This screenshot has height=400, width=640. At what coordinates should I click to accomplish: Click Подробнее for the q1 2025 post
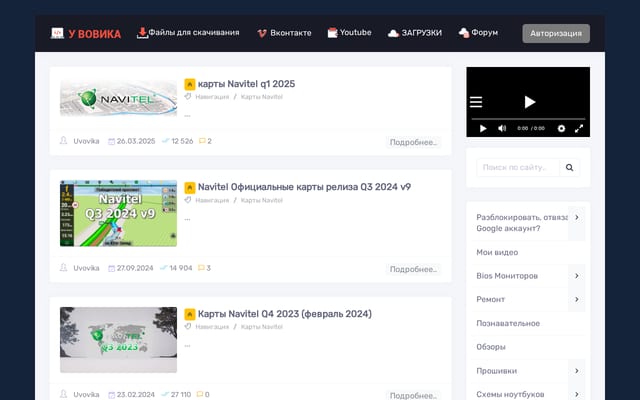(413, 142)
